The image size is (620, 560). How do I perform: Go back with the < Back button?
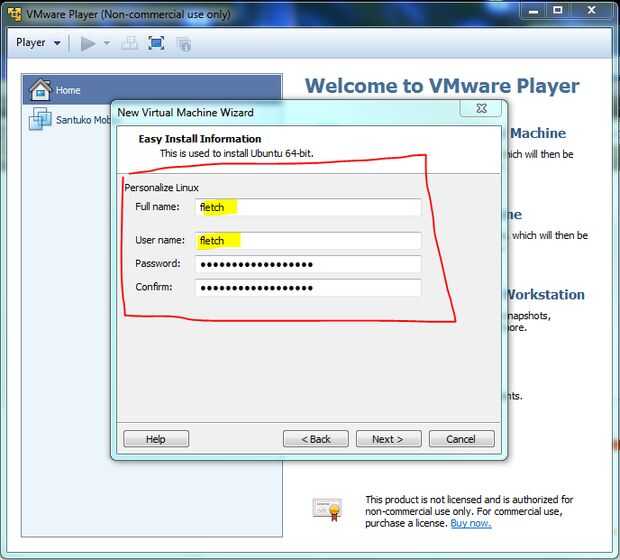click(x=316, y=439)
